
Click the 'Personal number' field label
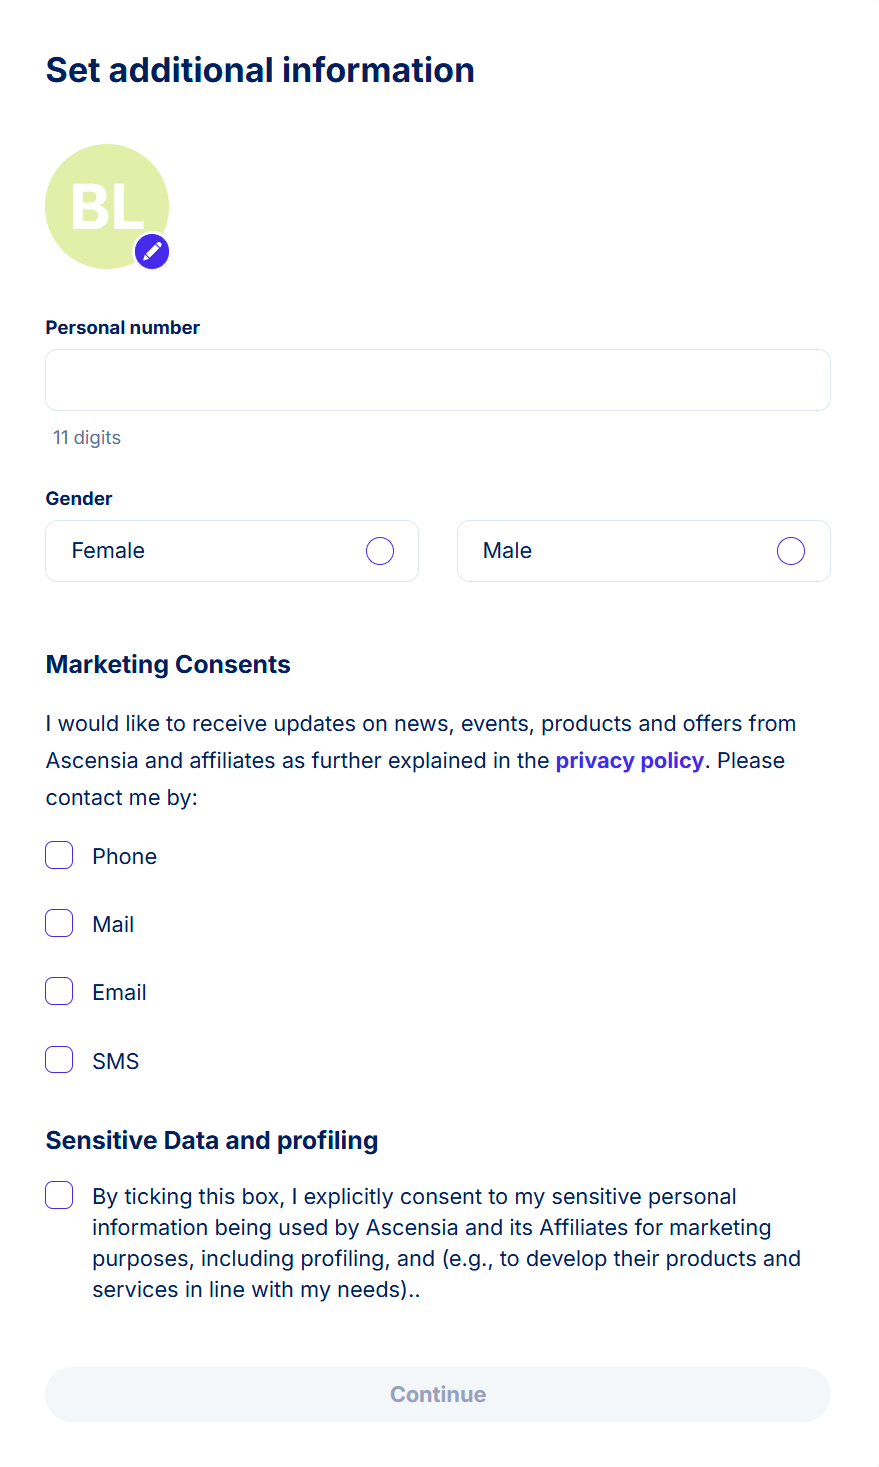tap(123, 328)
